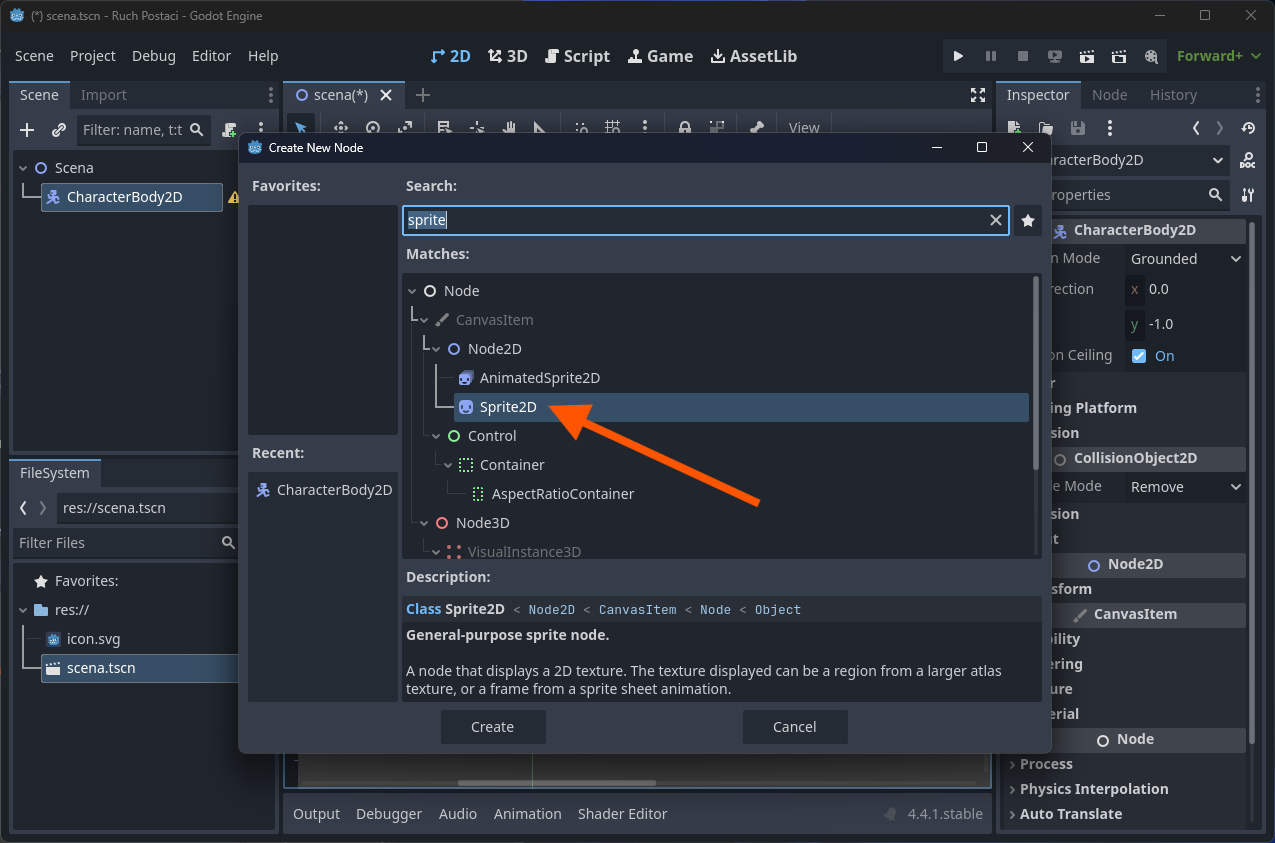Select the Ruler tool in viewport toolbar
Image resolution: width=1275 pixels, height=843 pixels.
coord(540,128)
